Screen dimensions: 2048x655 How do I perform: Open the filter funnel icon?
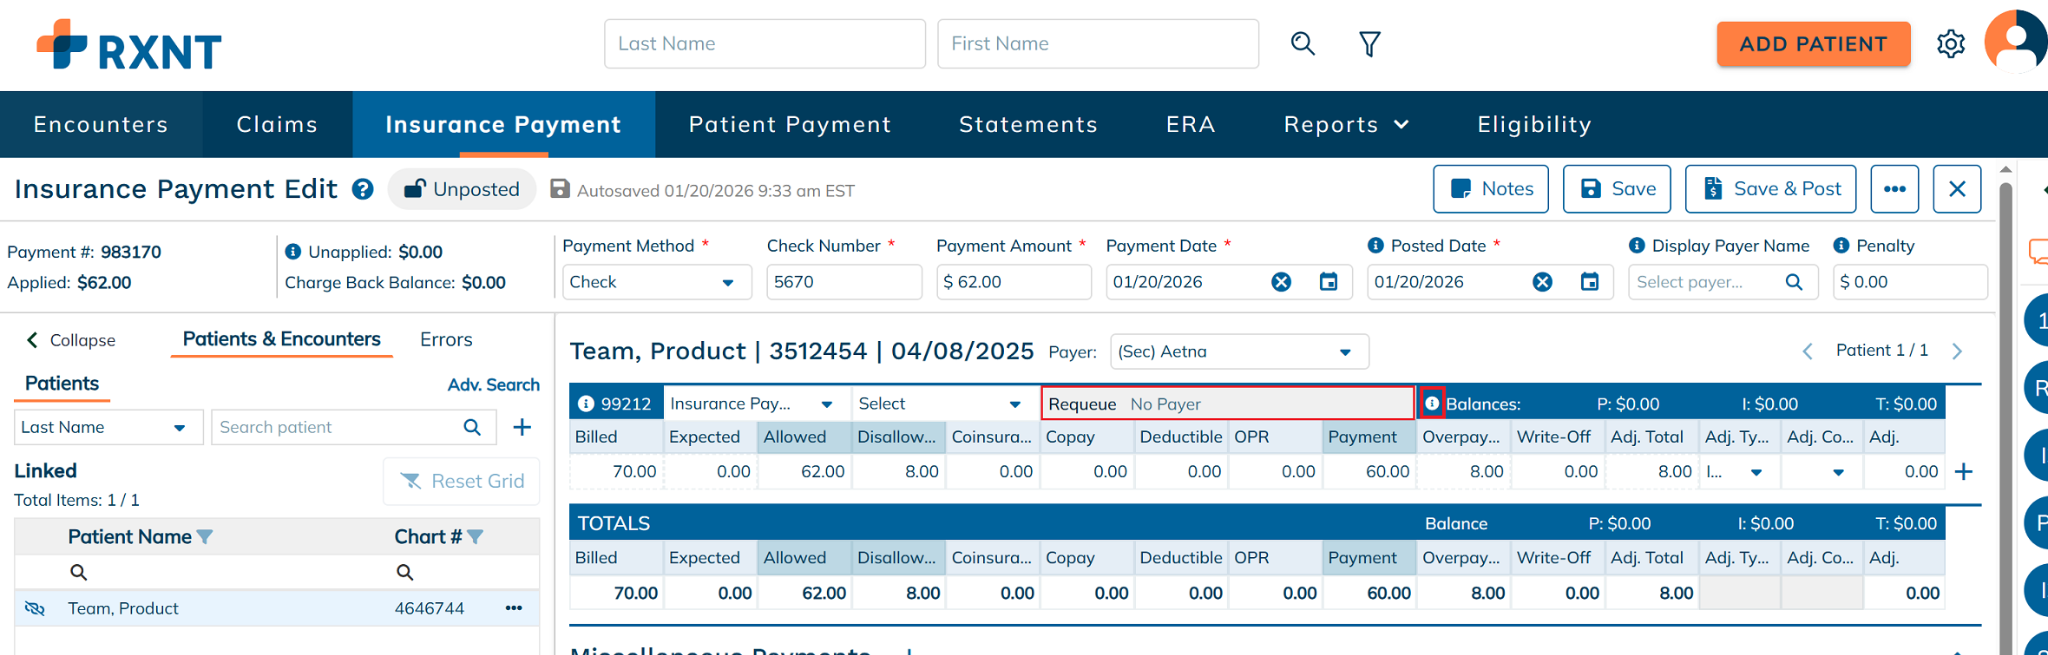point(1369,44)
